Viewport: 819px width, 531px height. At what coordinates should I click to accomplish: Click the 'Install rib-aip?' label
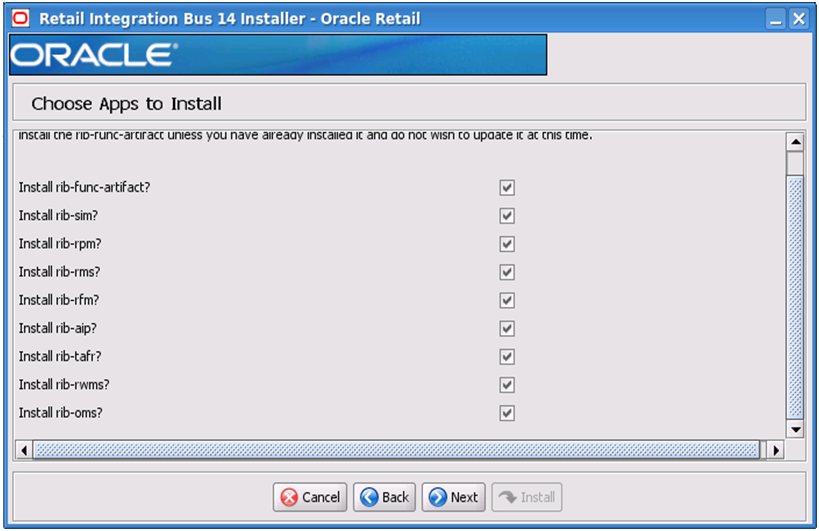pyautogui.click(x=58, y=328)
